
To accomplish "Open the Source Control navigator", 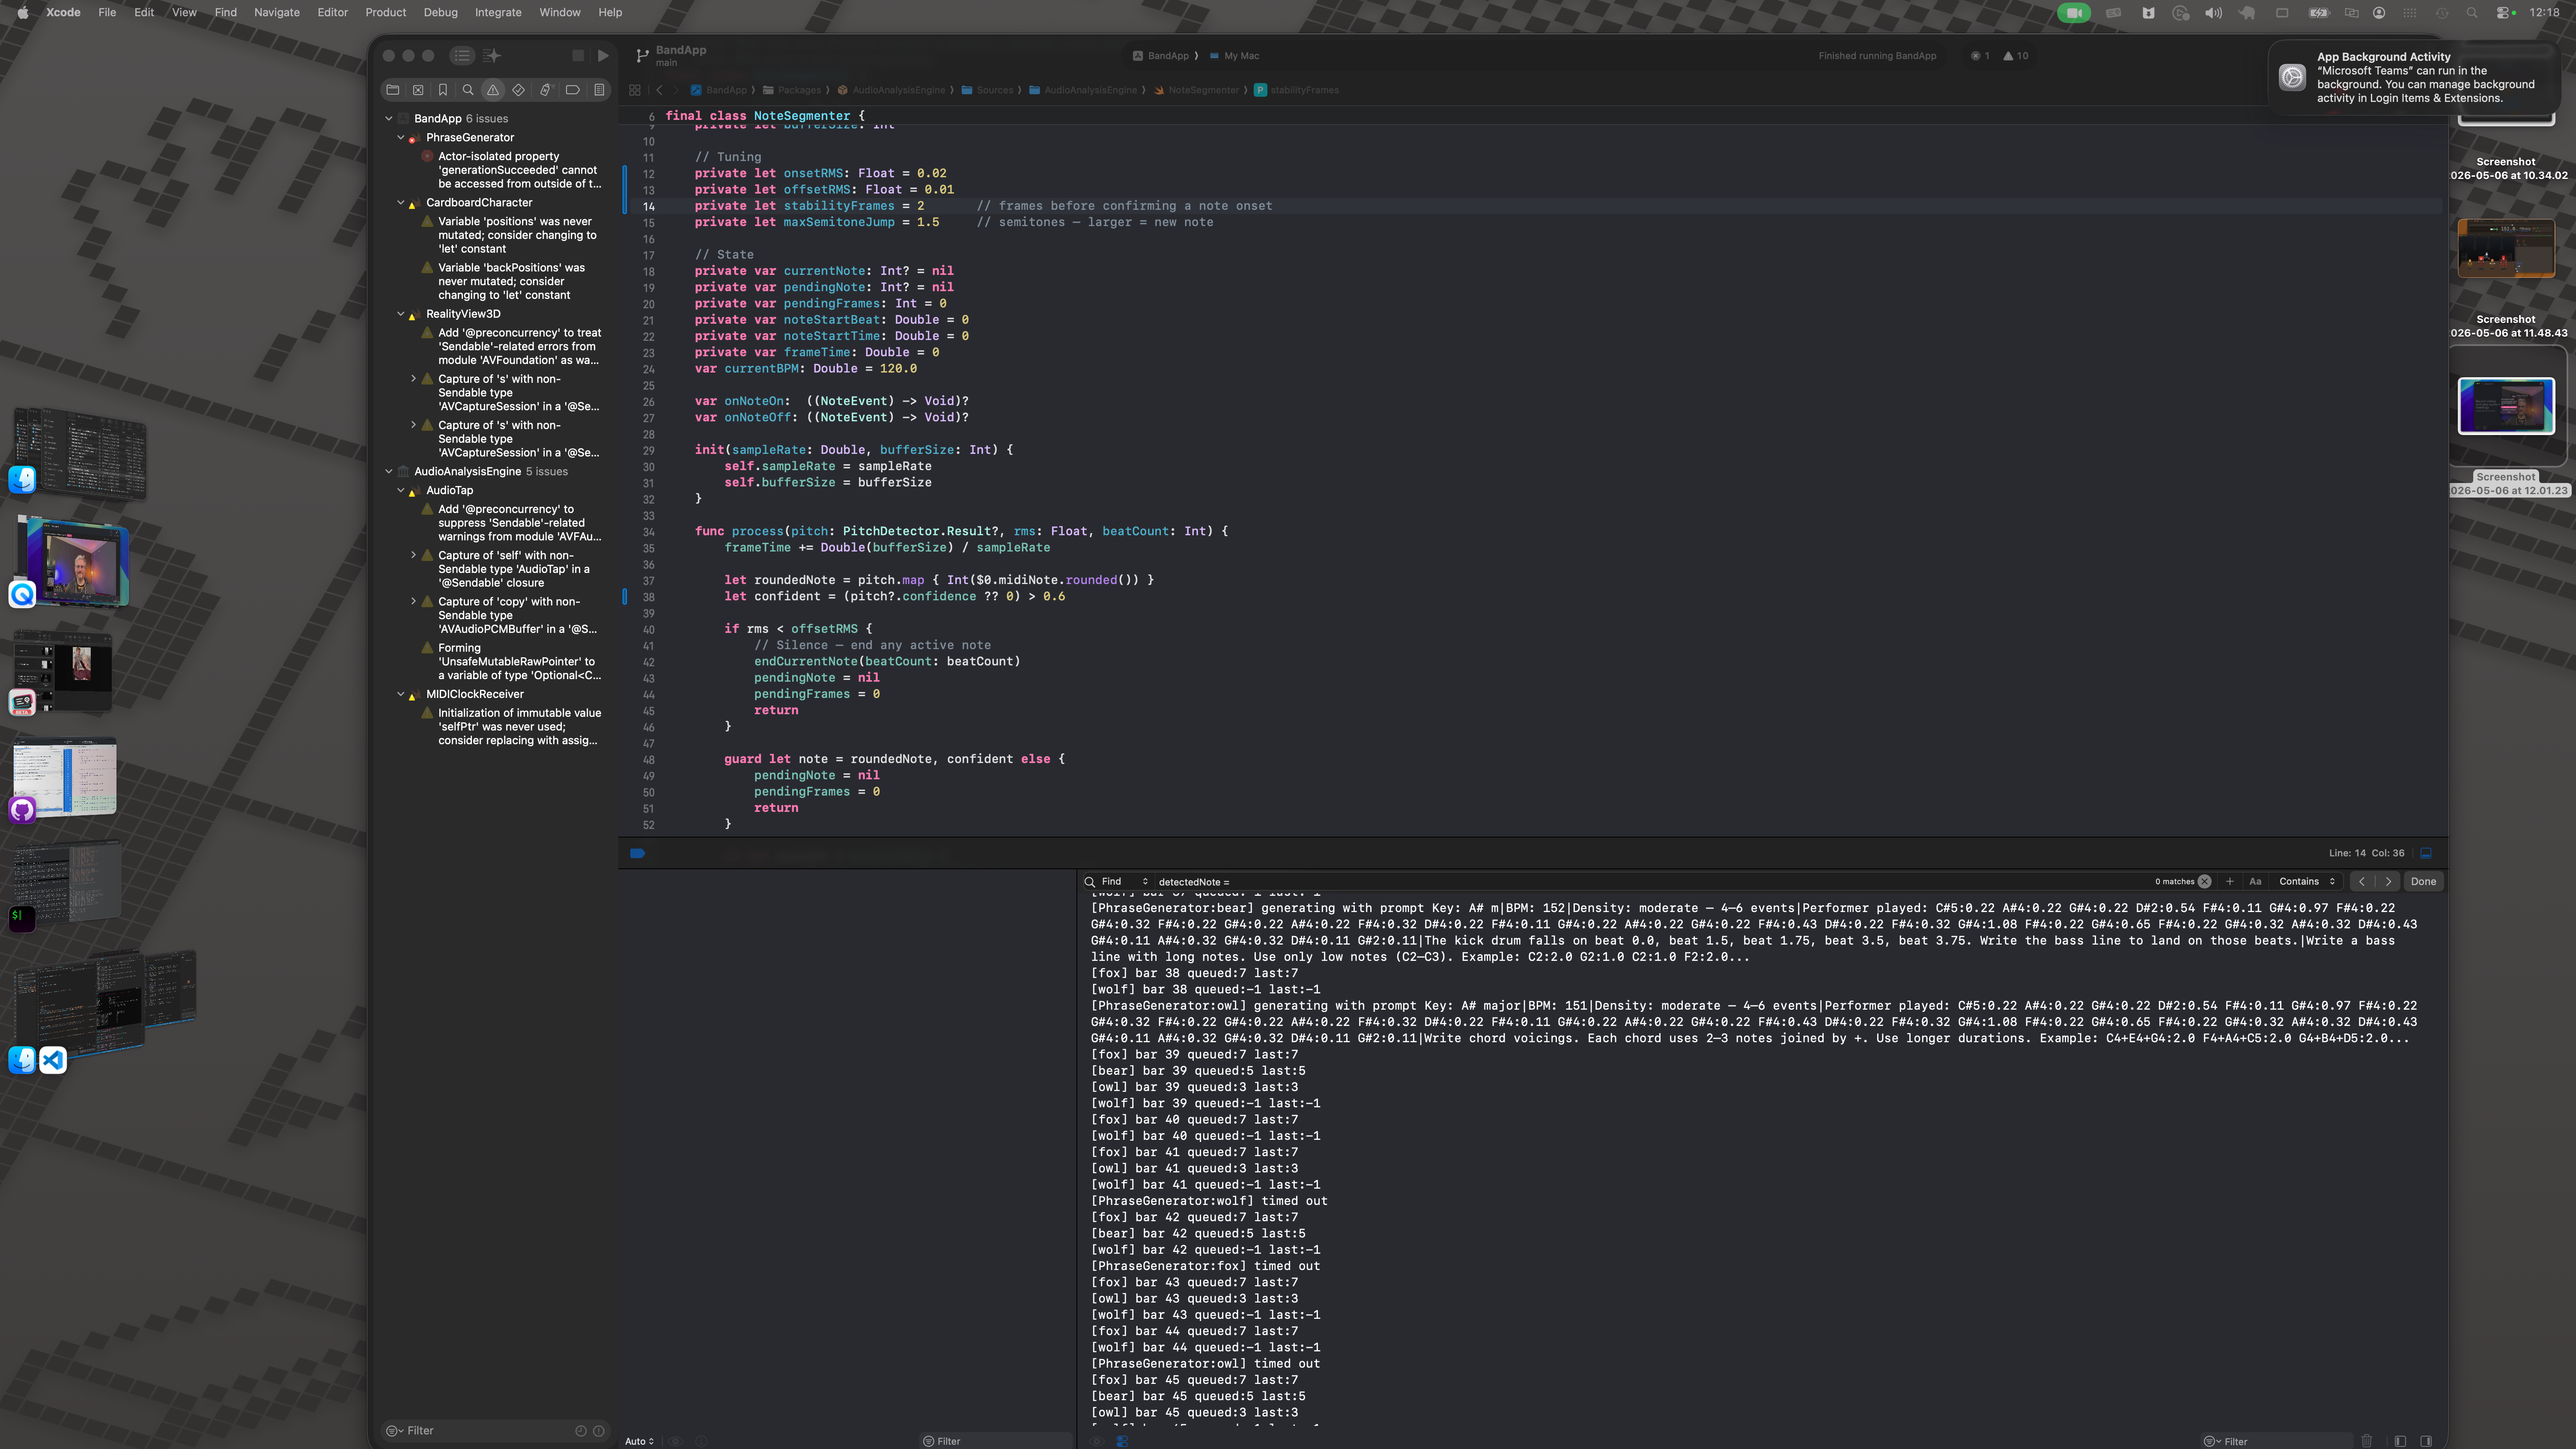I will tap(418, 90).
